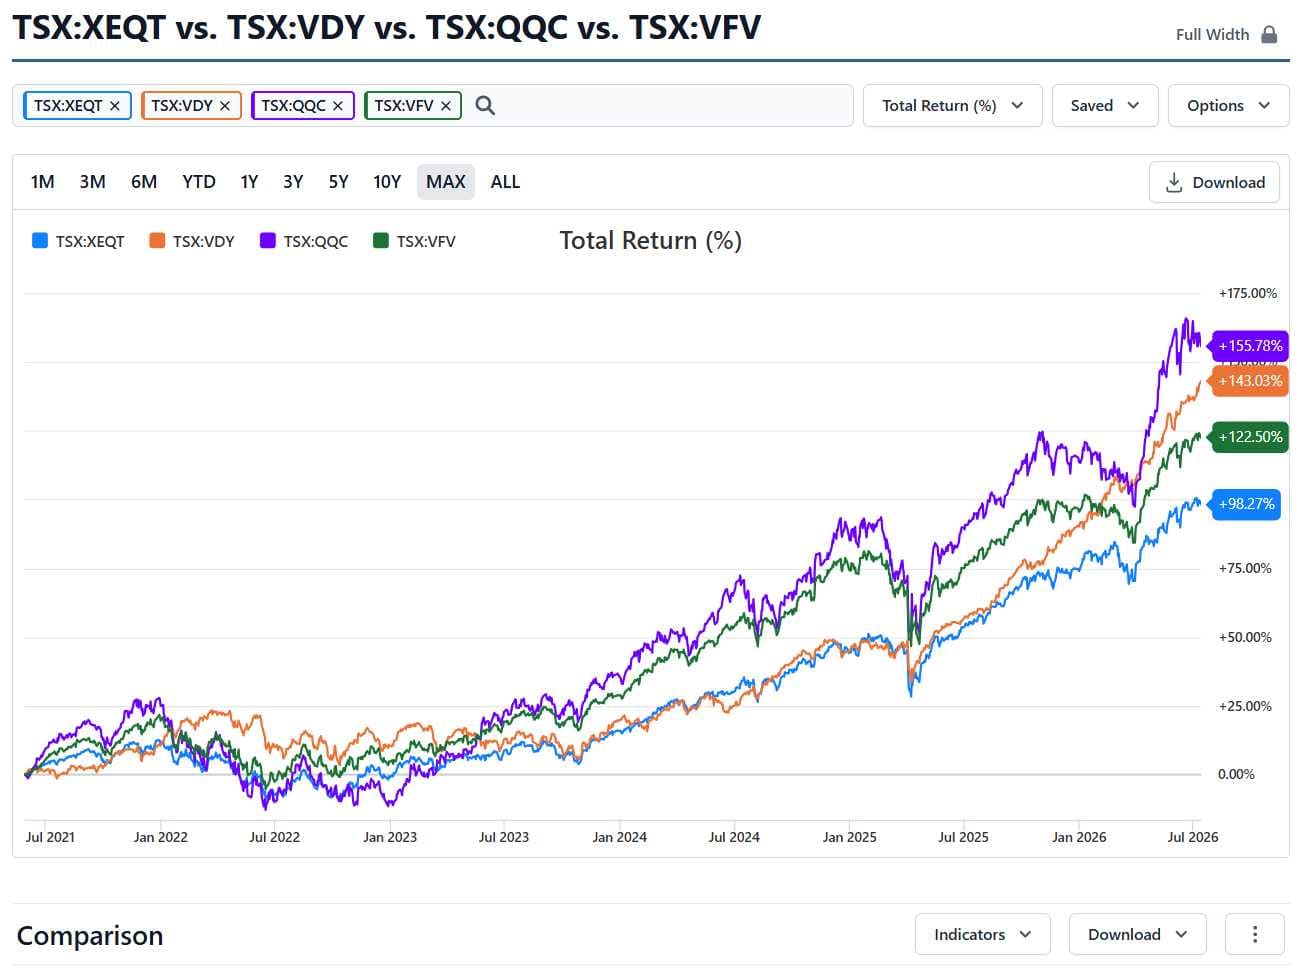The height and width of the screenshot is (968, 1298).
Task: Click the +50.00% axis label
Action: [x=1245, y=637]
